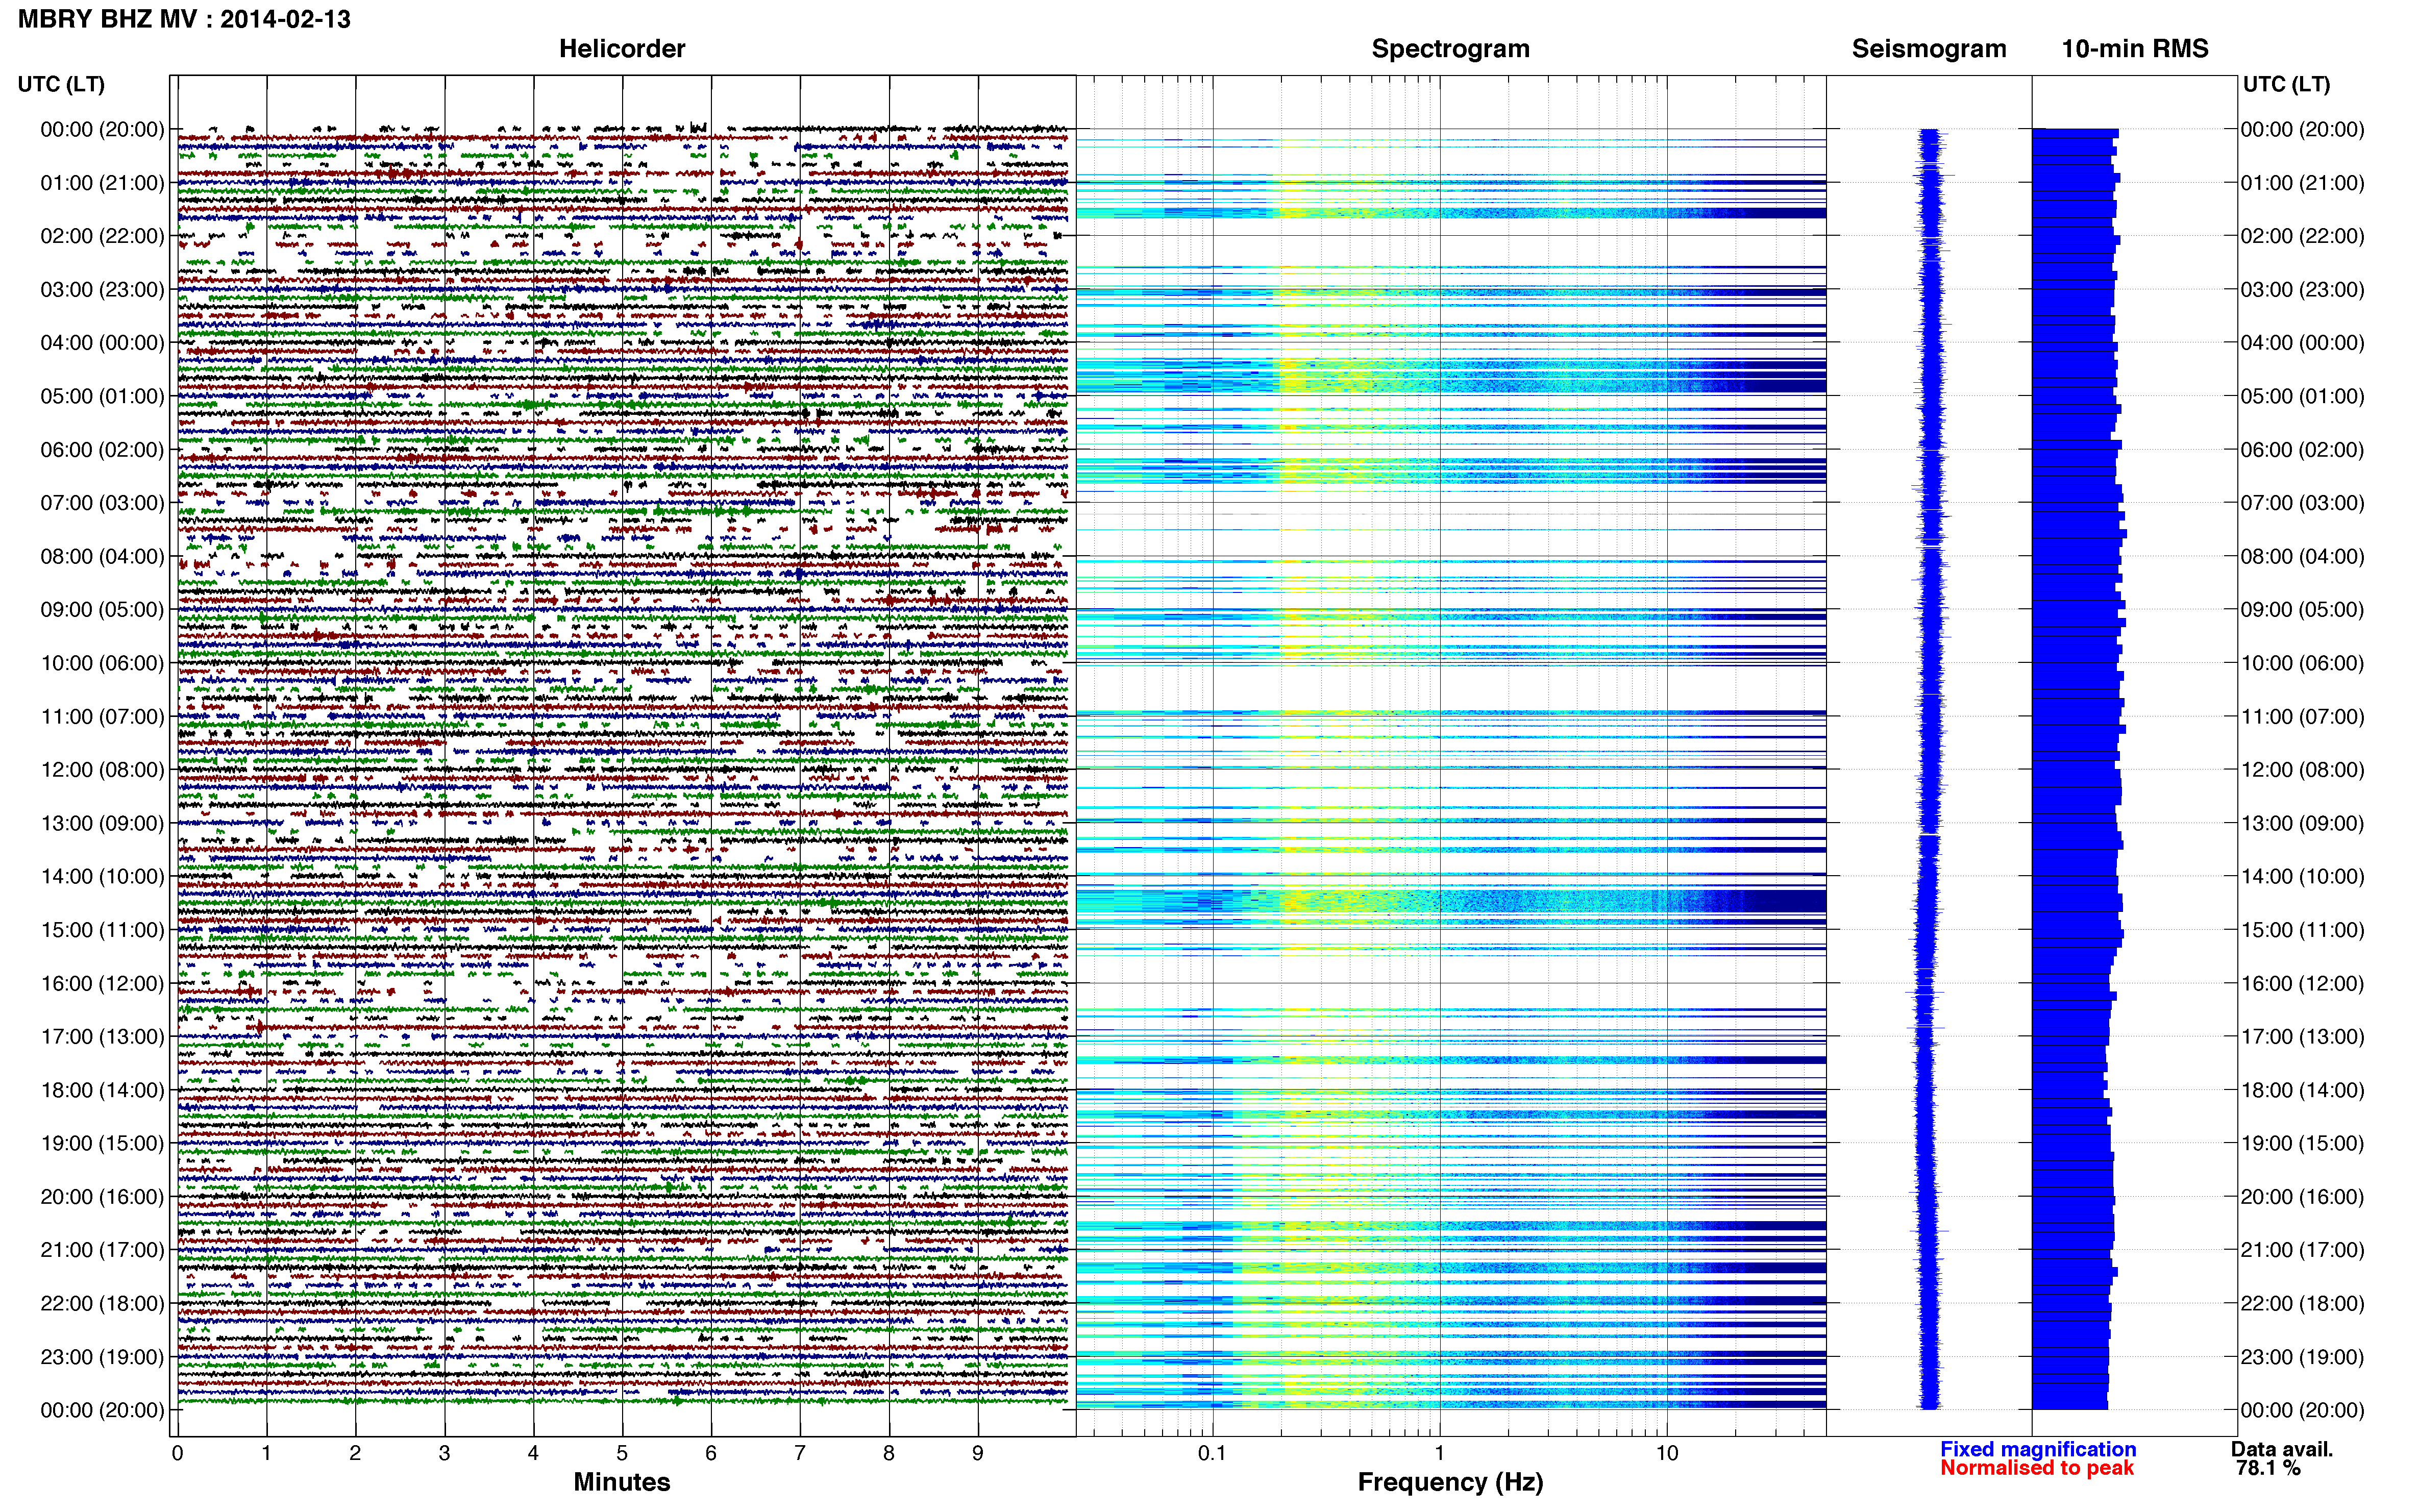Click the 13:00 (09:00) label beside the RMS panel
This screenshot has width=2419, height=1512.
(2302, 823)
